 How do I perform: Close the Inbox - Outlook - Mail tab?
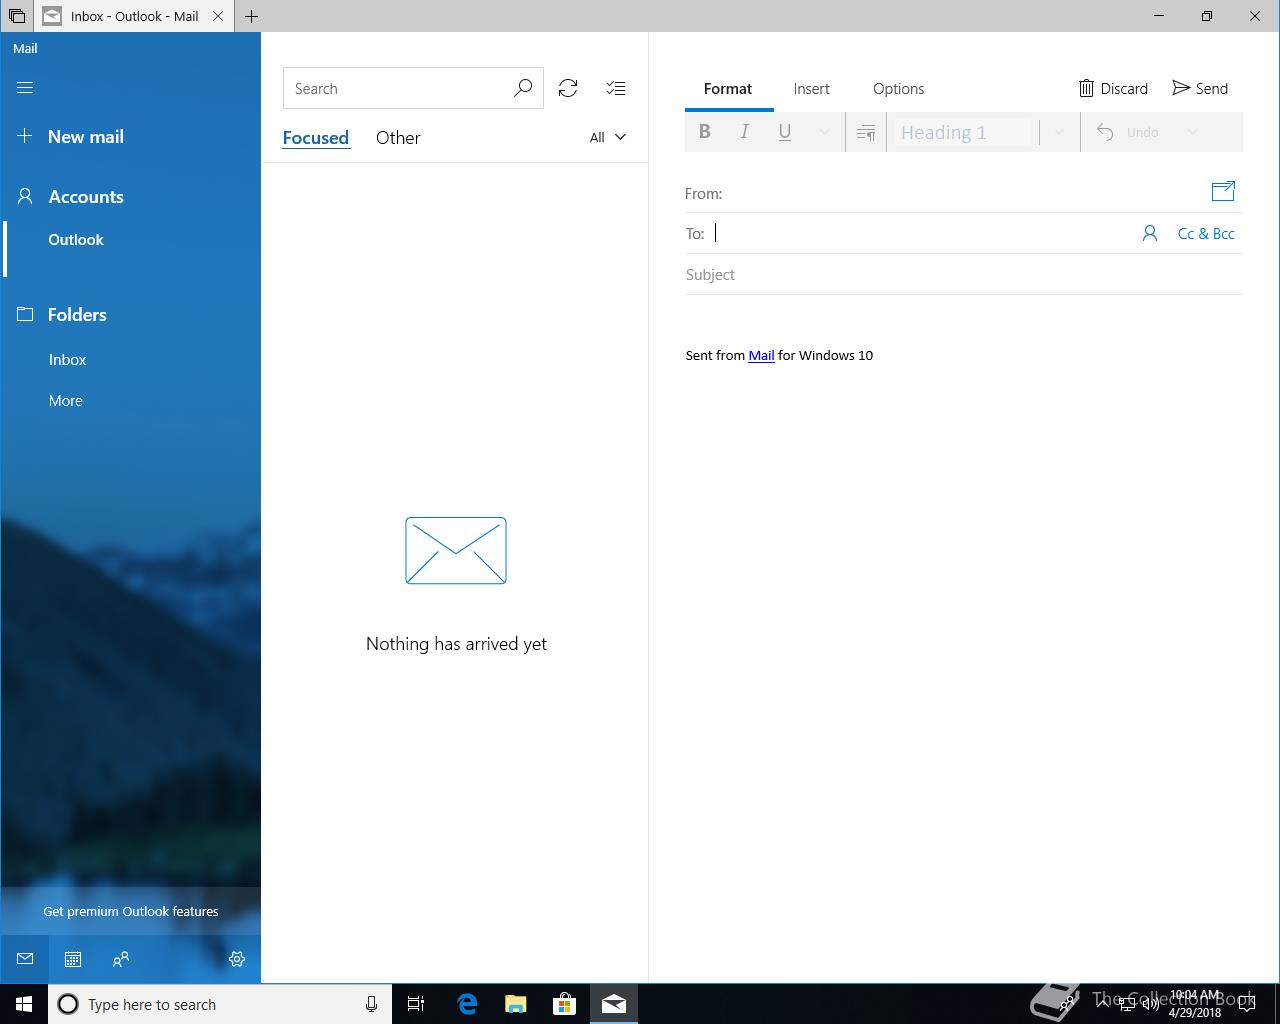[218, 16]
